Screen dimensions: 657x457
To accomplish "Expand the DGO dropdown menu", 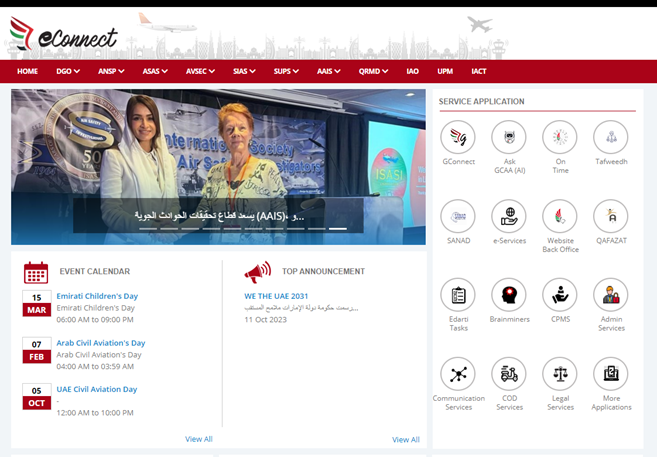I will tap(70, 72).
